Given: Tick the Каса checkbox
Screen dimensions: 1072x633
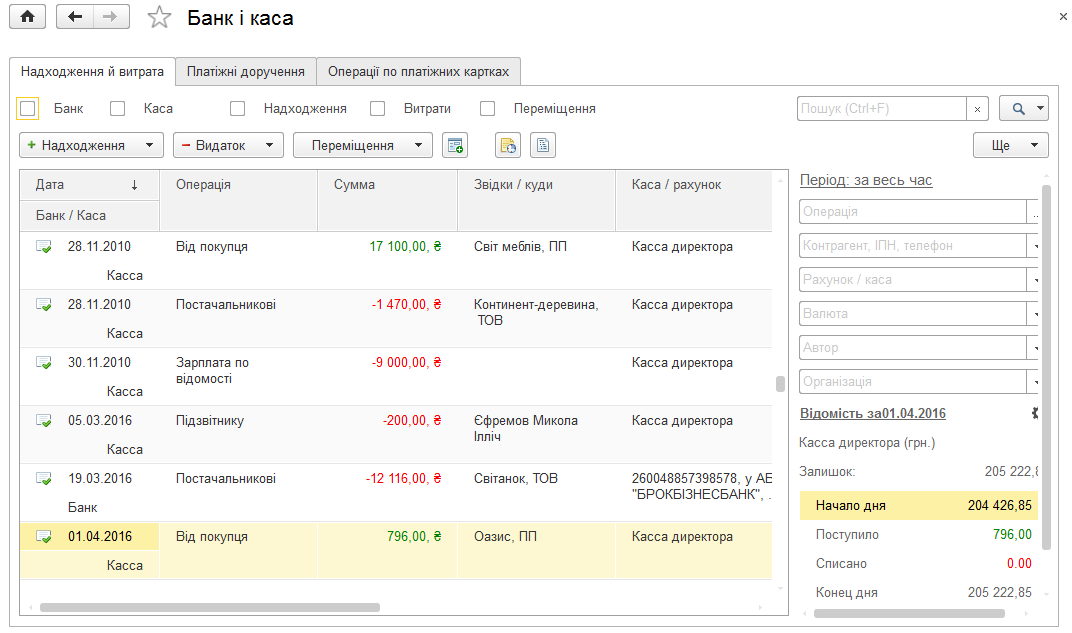Looking at the screenshot, I should coord(118,109).
